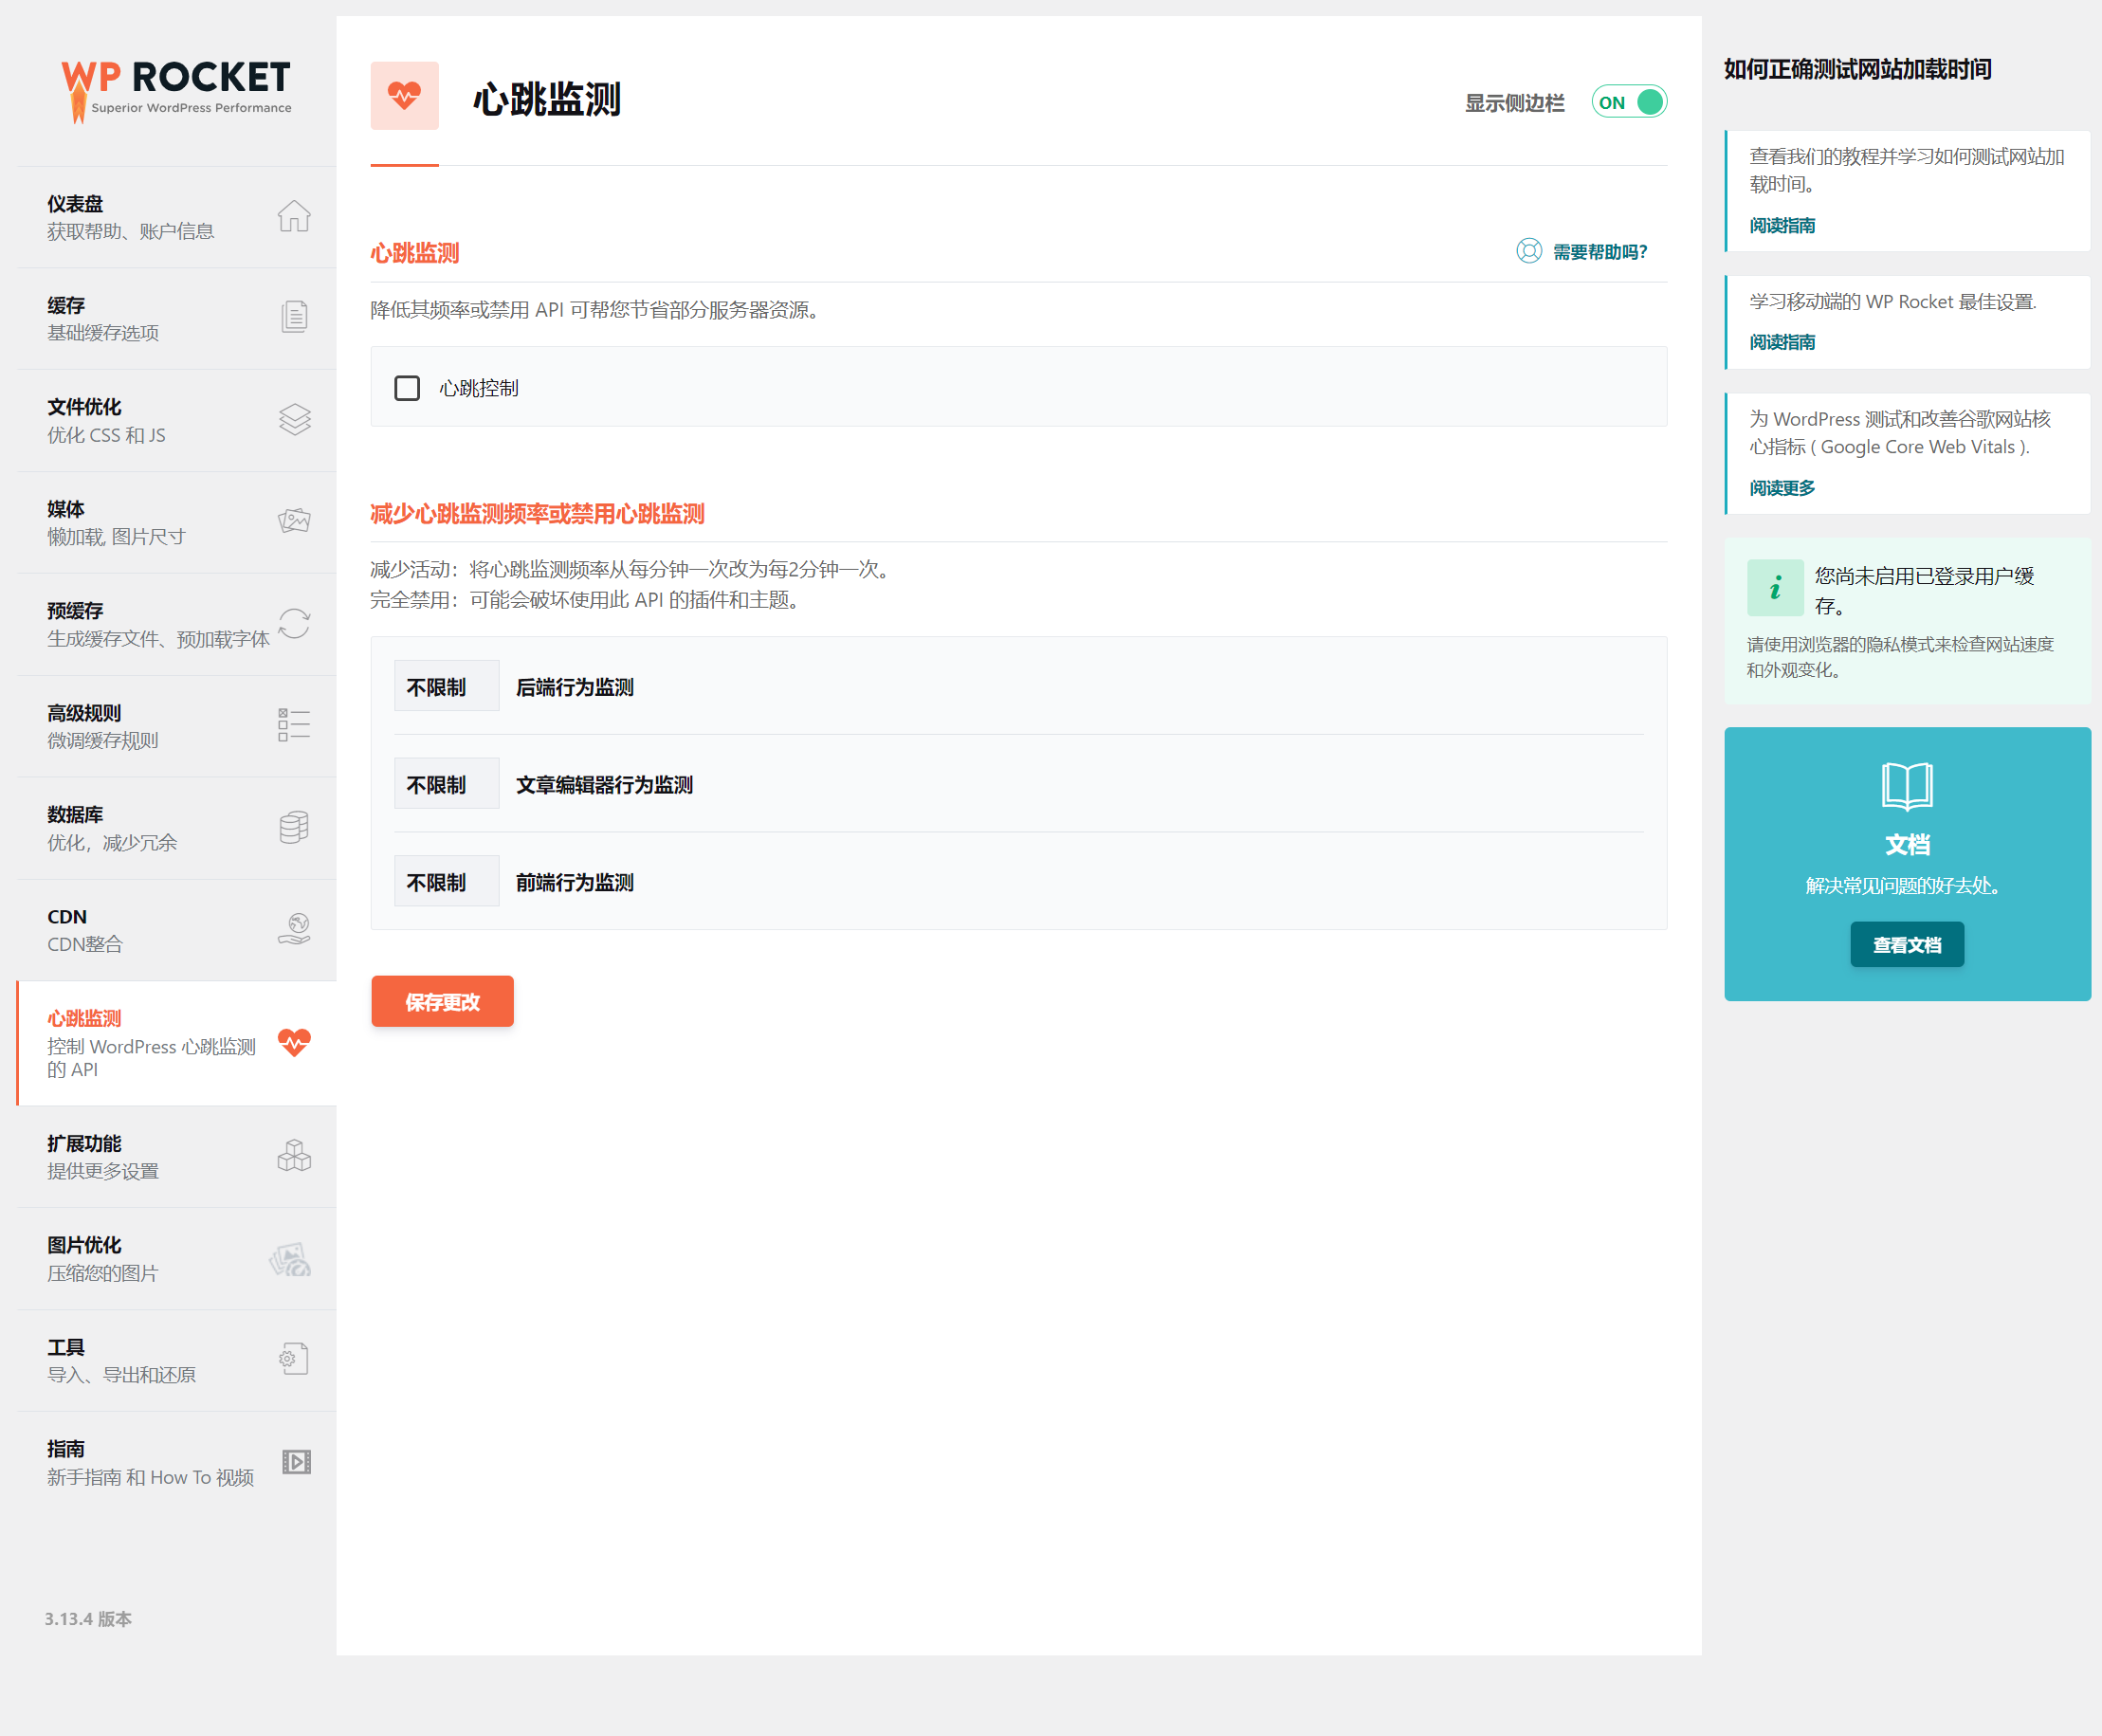Check the 心跳控制 checkbox

point(407,388)
